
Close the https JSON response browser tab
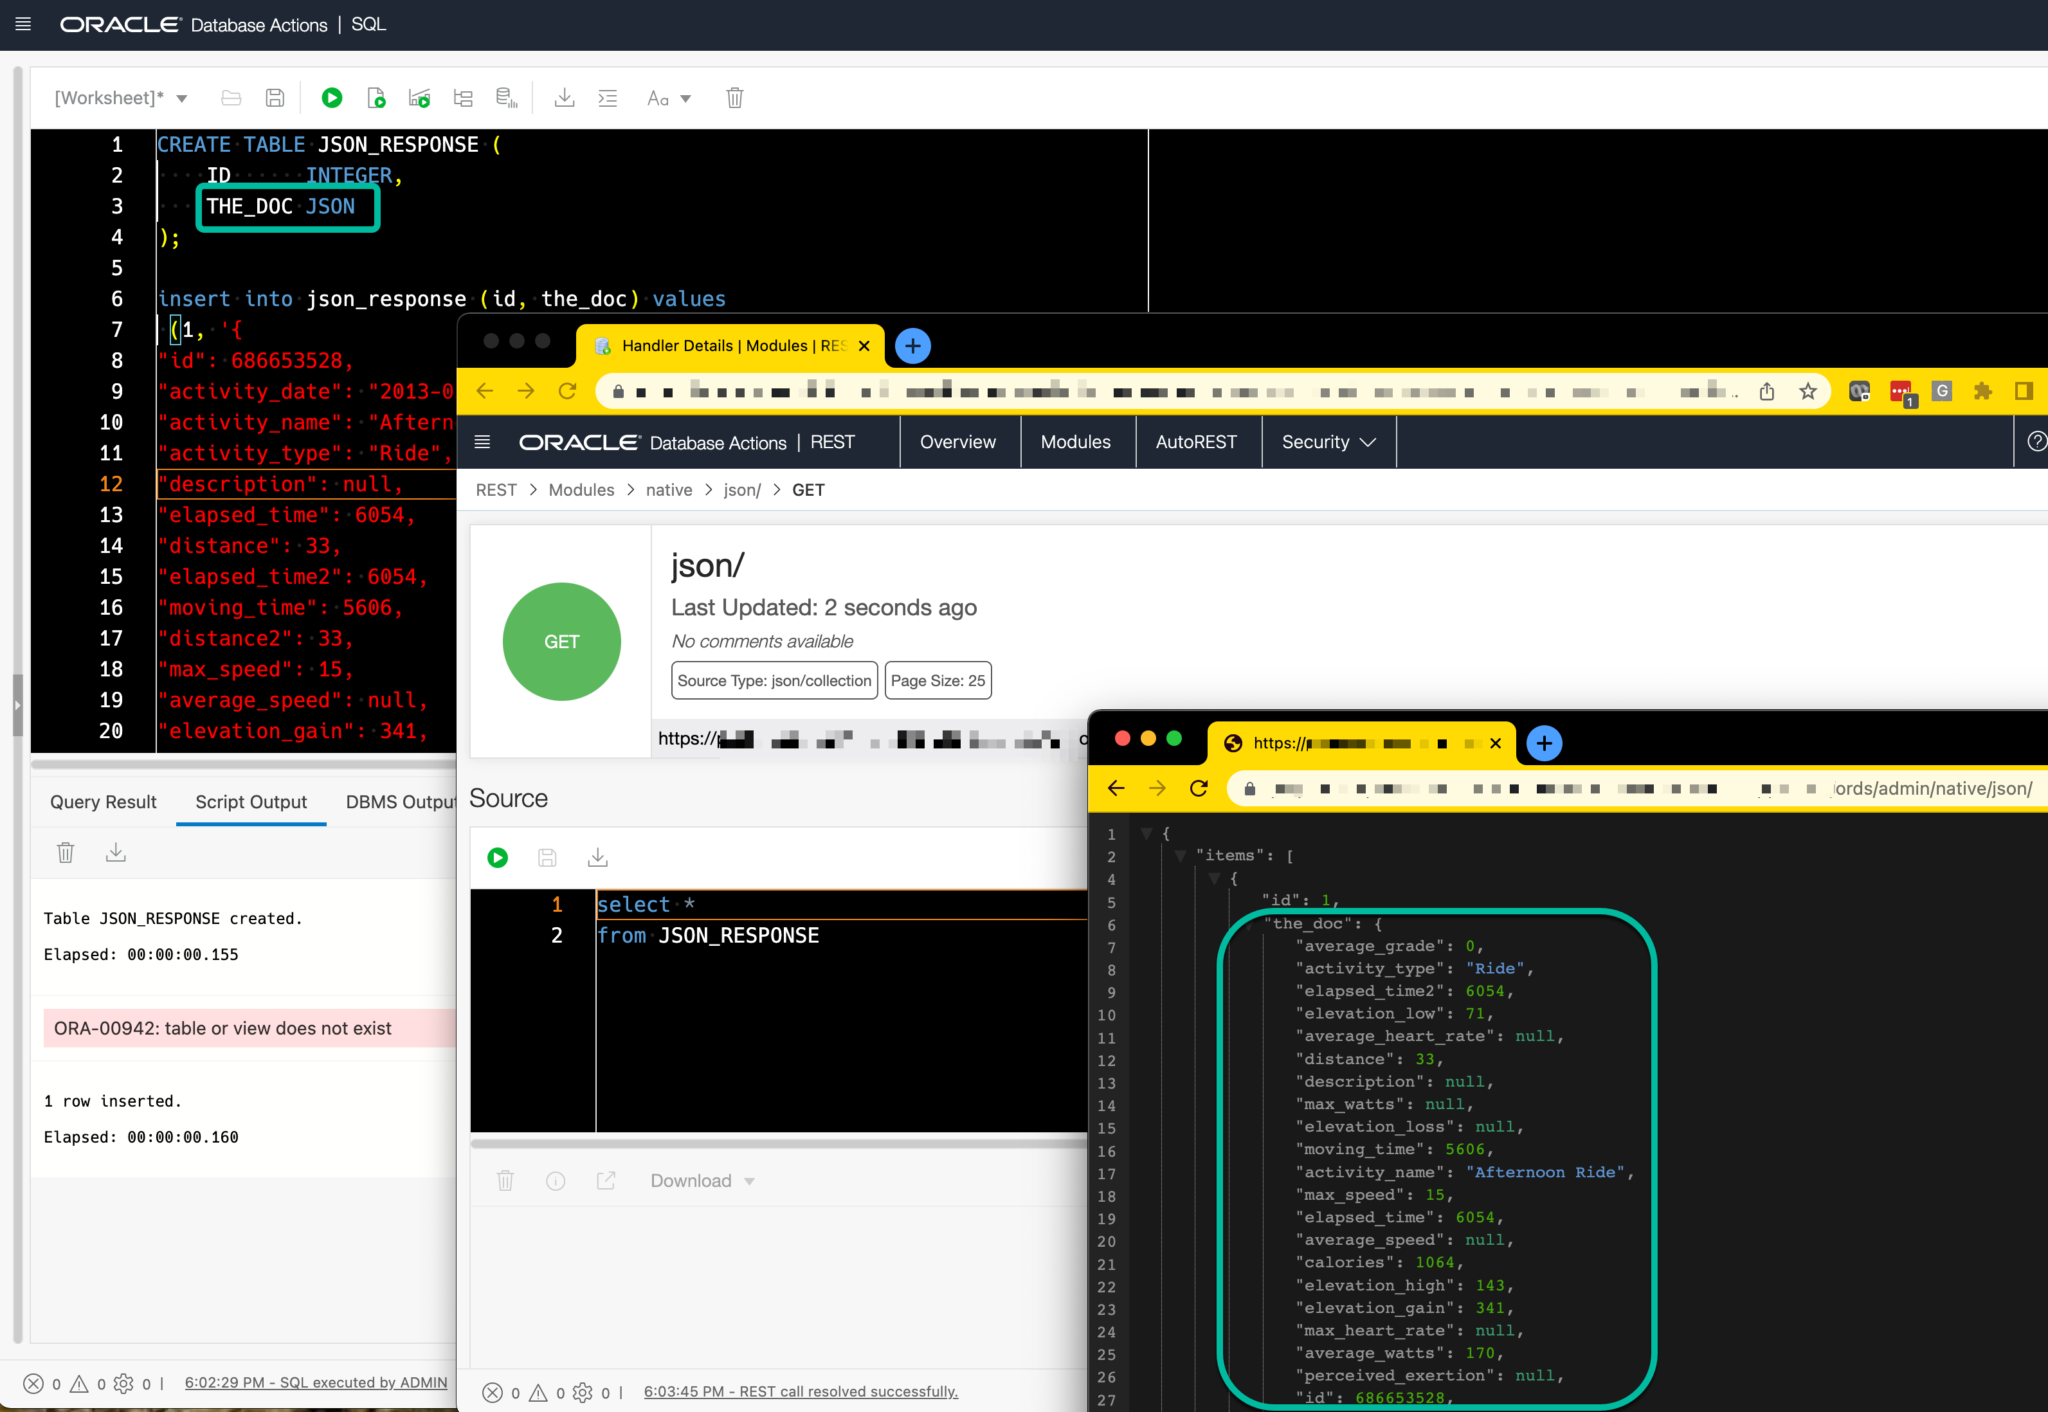click(1496, 743)
